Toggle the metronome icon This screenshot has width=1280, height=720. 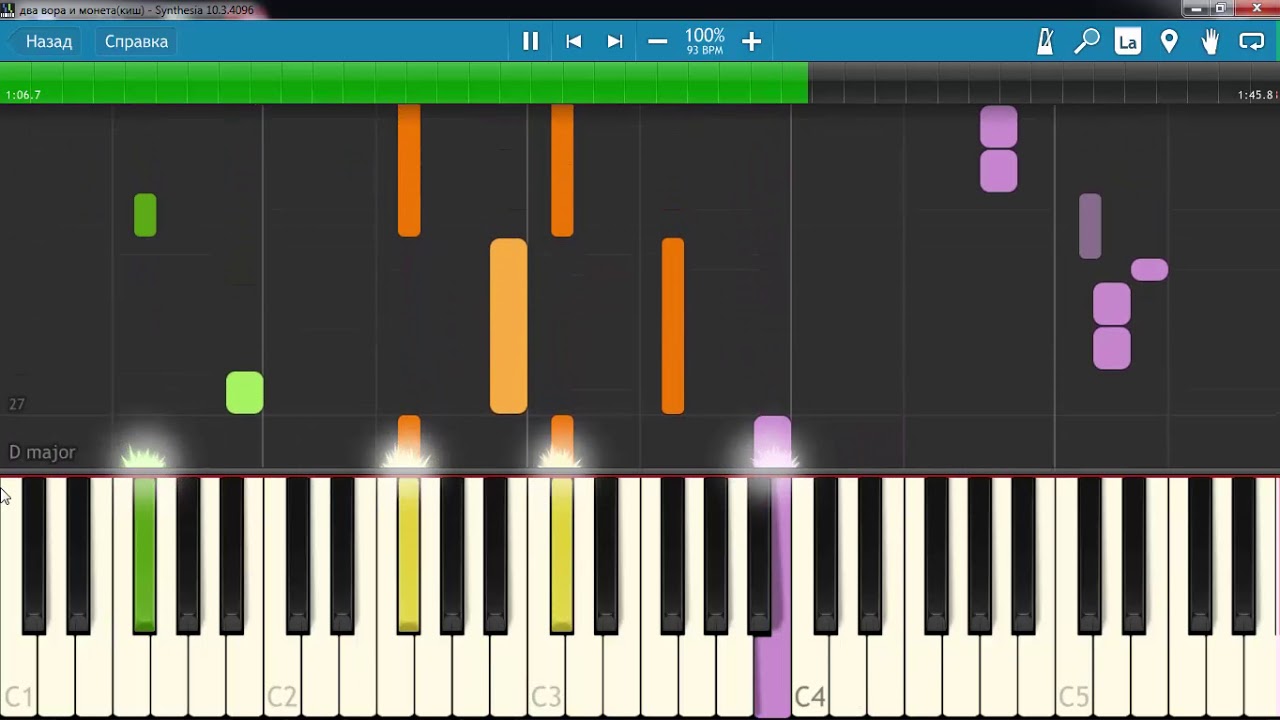(x=1046, y=41)
